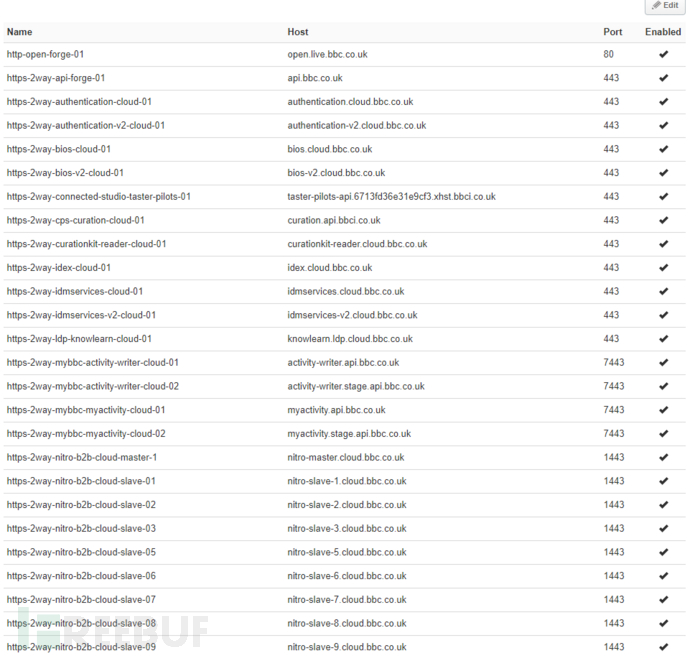
Task: Click the Host column header
Action: coord(298,32)
